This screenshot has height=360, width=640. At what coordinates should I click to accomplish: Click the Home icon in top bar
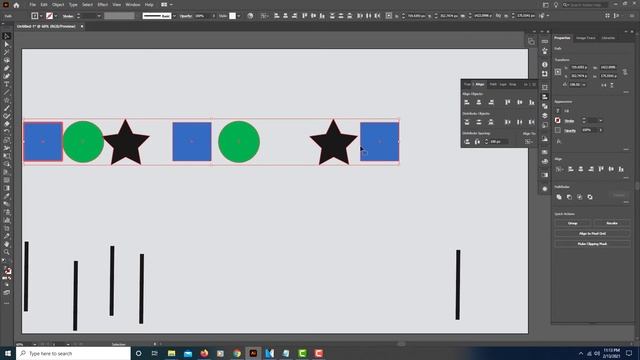16,5
